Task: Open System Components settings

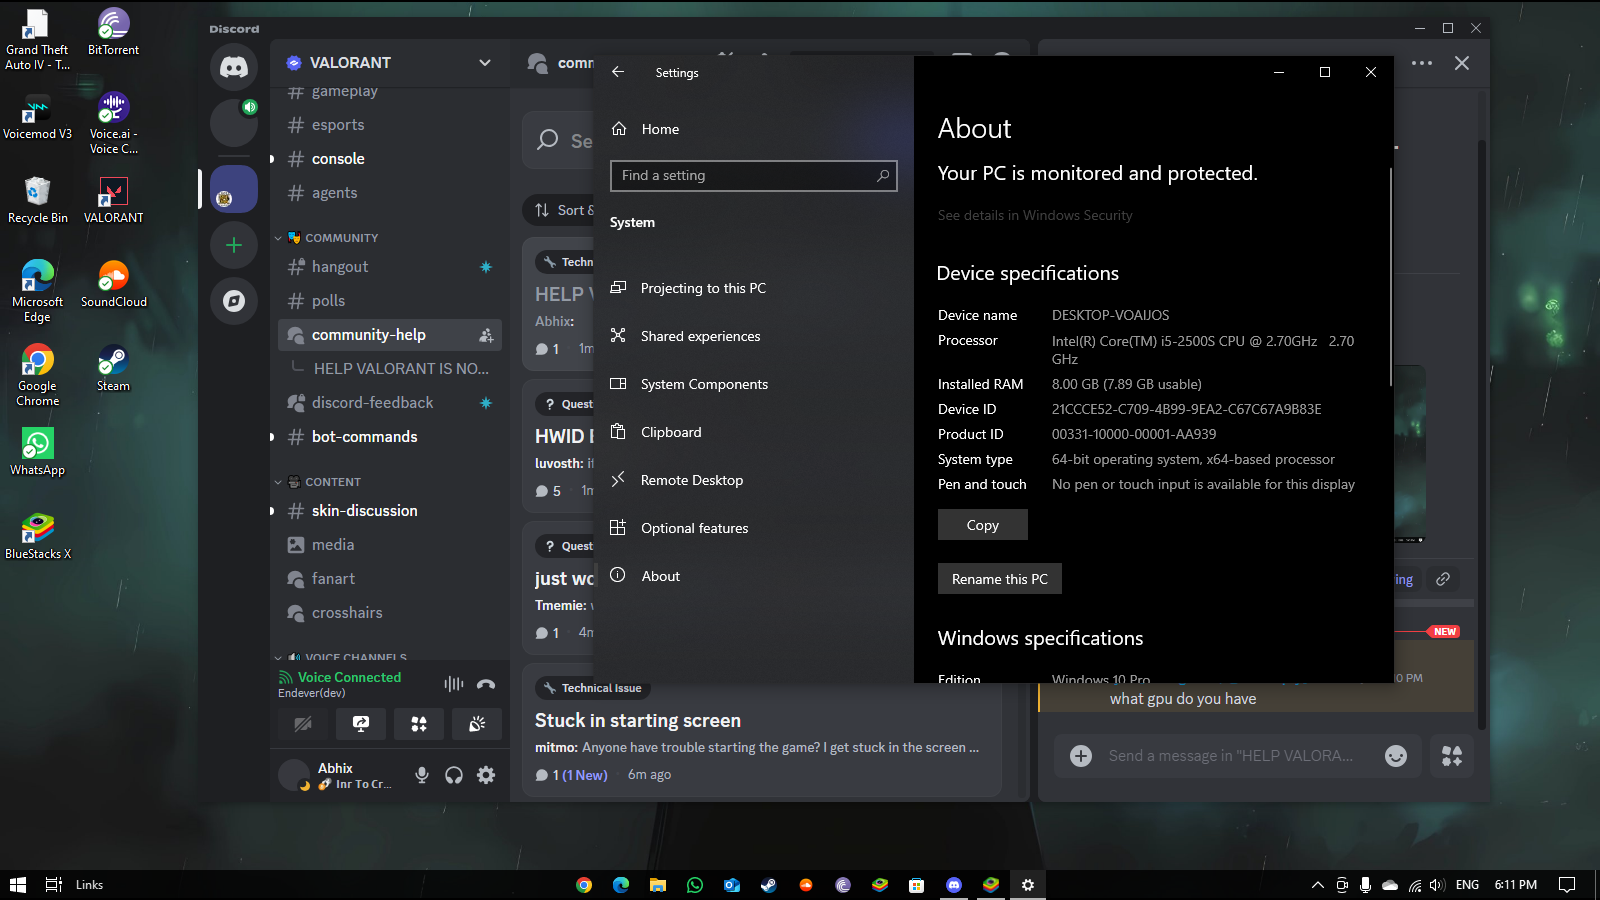Action: tap(704, 384)
